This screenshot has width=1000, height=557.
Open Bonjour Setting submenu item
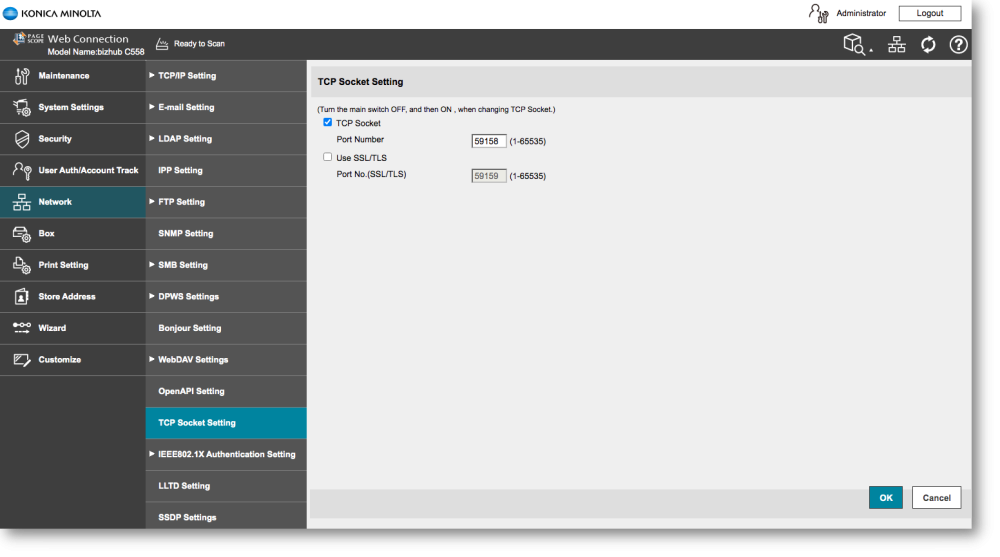coord(226,328)
